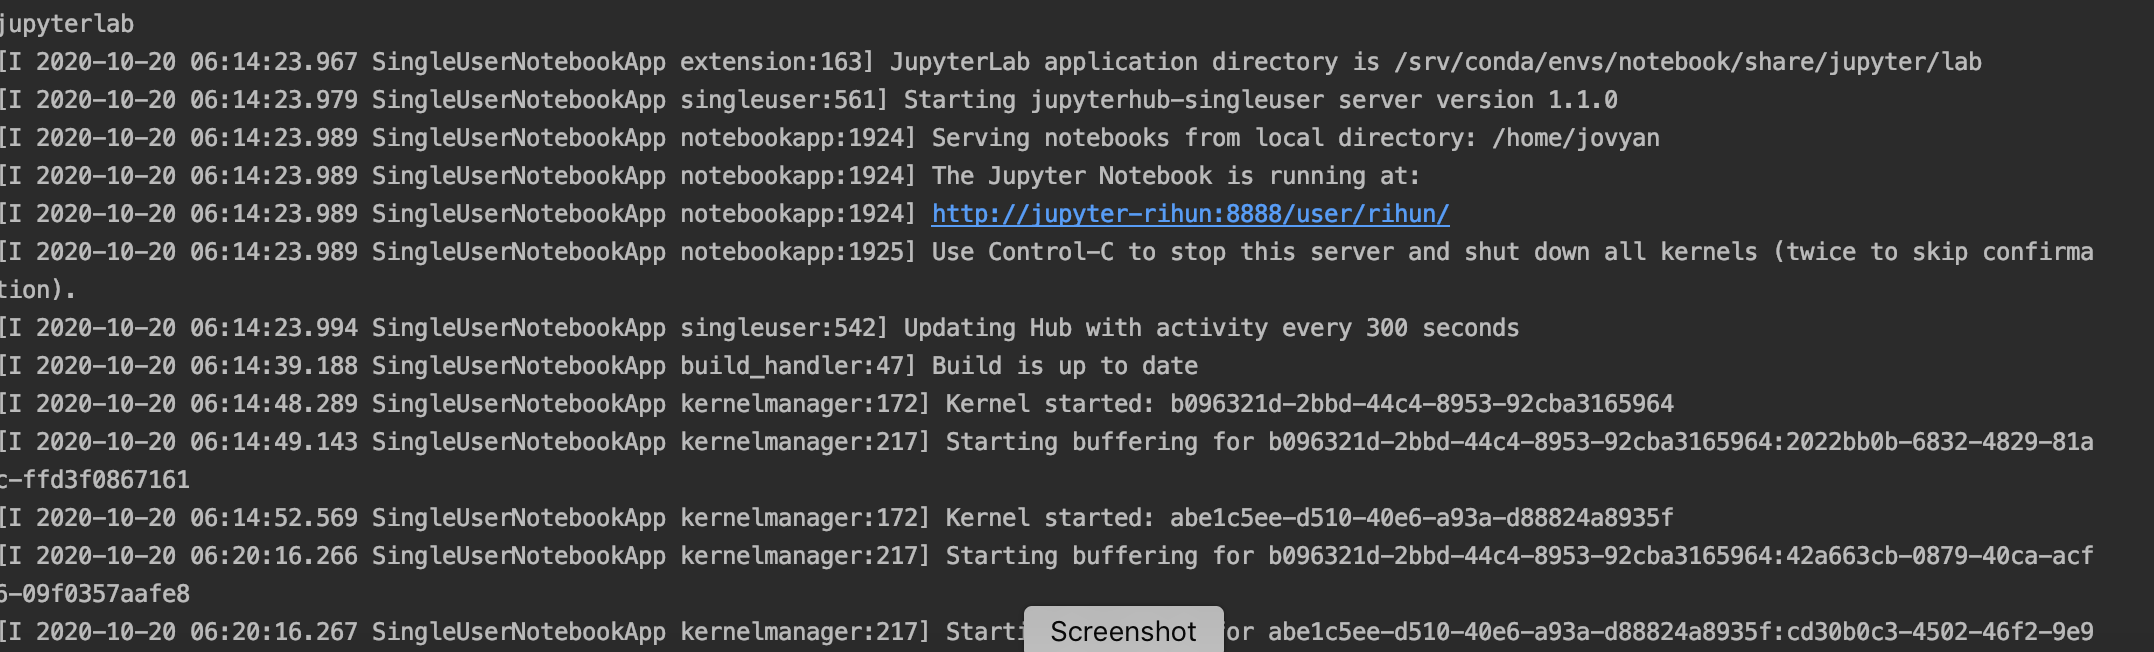The image size is (2154, 652).
Task: Click 'JupyterLab application directory is' text
Action: coord(1134,62)
